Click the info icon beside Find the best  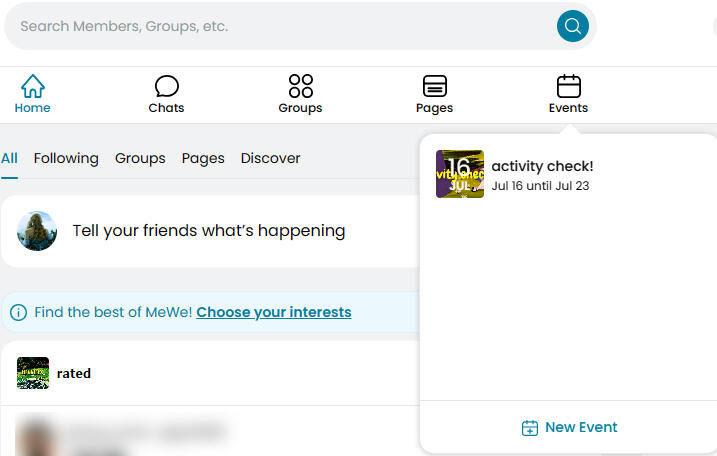point(18,313)
